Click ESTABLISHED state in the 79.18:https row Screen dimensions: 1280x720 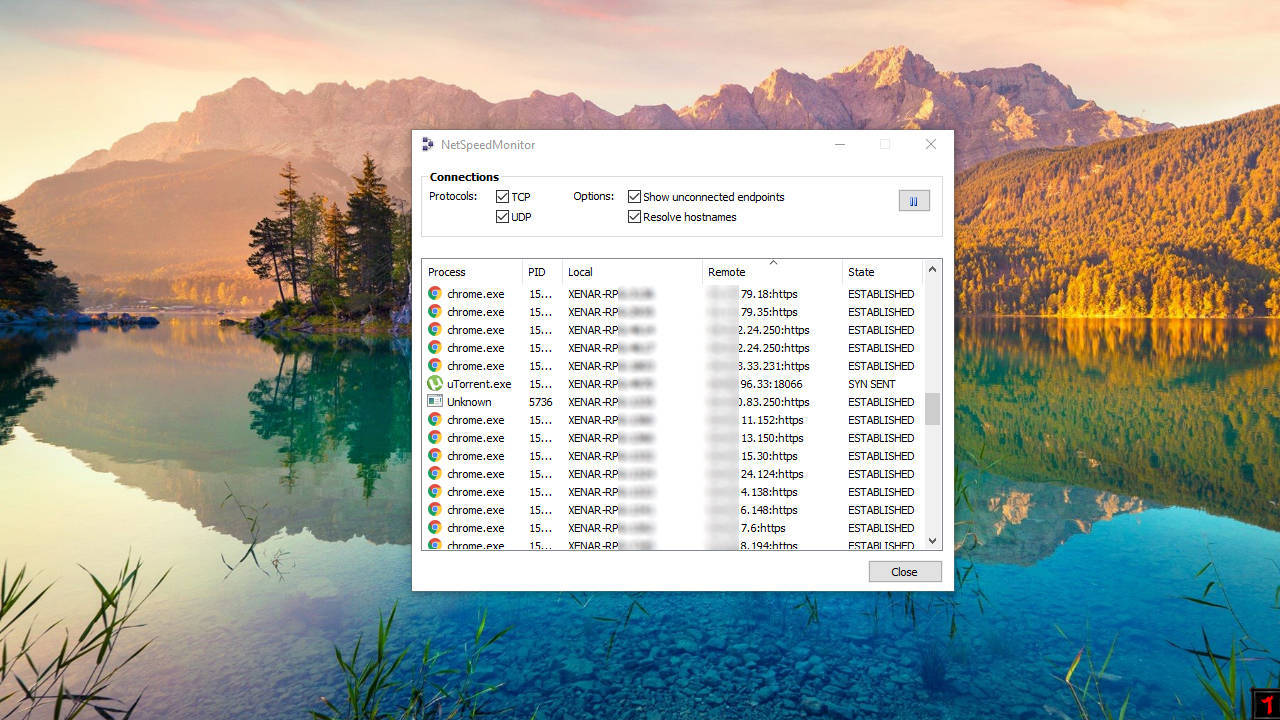coord(881,294)
